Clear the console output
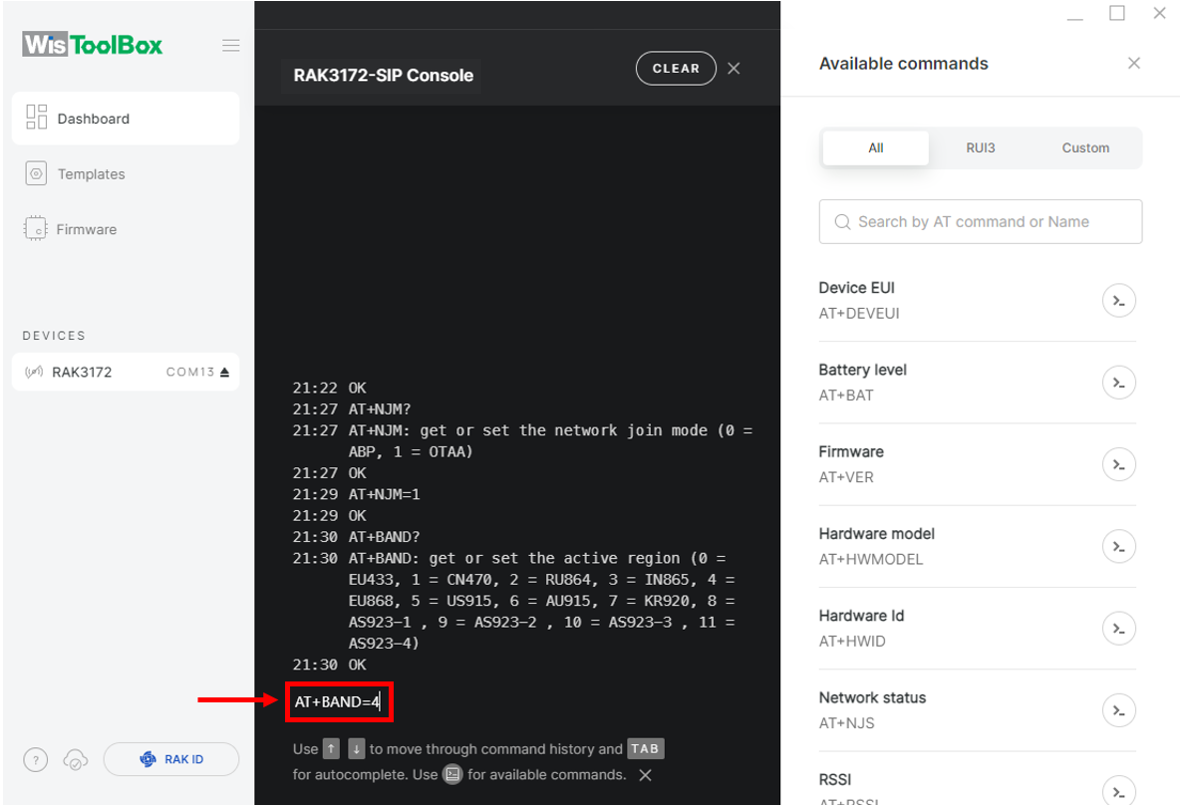 click(676, 68)
